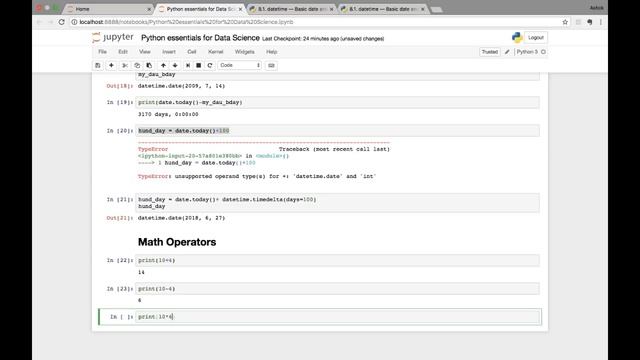Open a new browser tab
Viewport: 640px width, 360px height.
pyautogui.click(x=436, y=9)
